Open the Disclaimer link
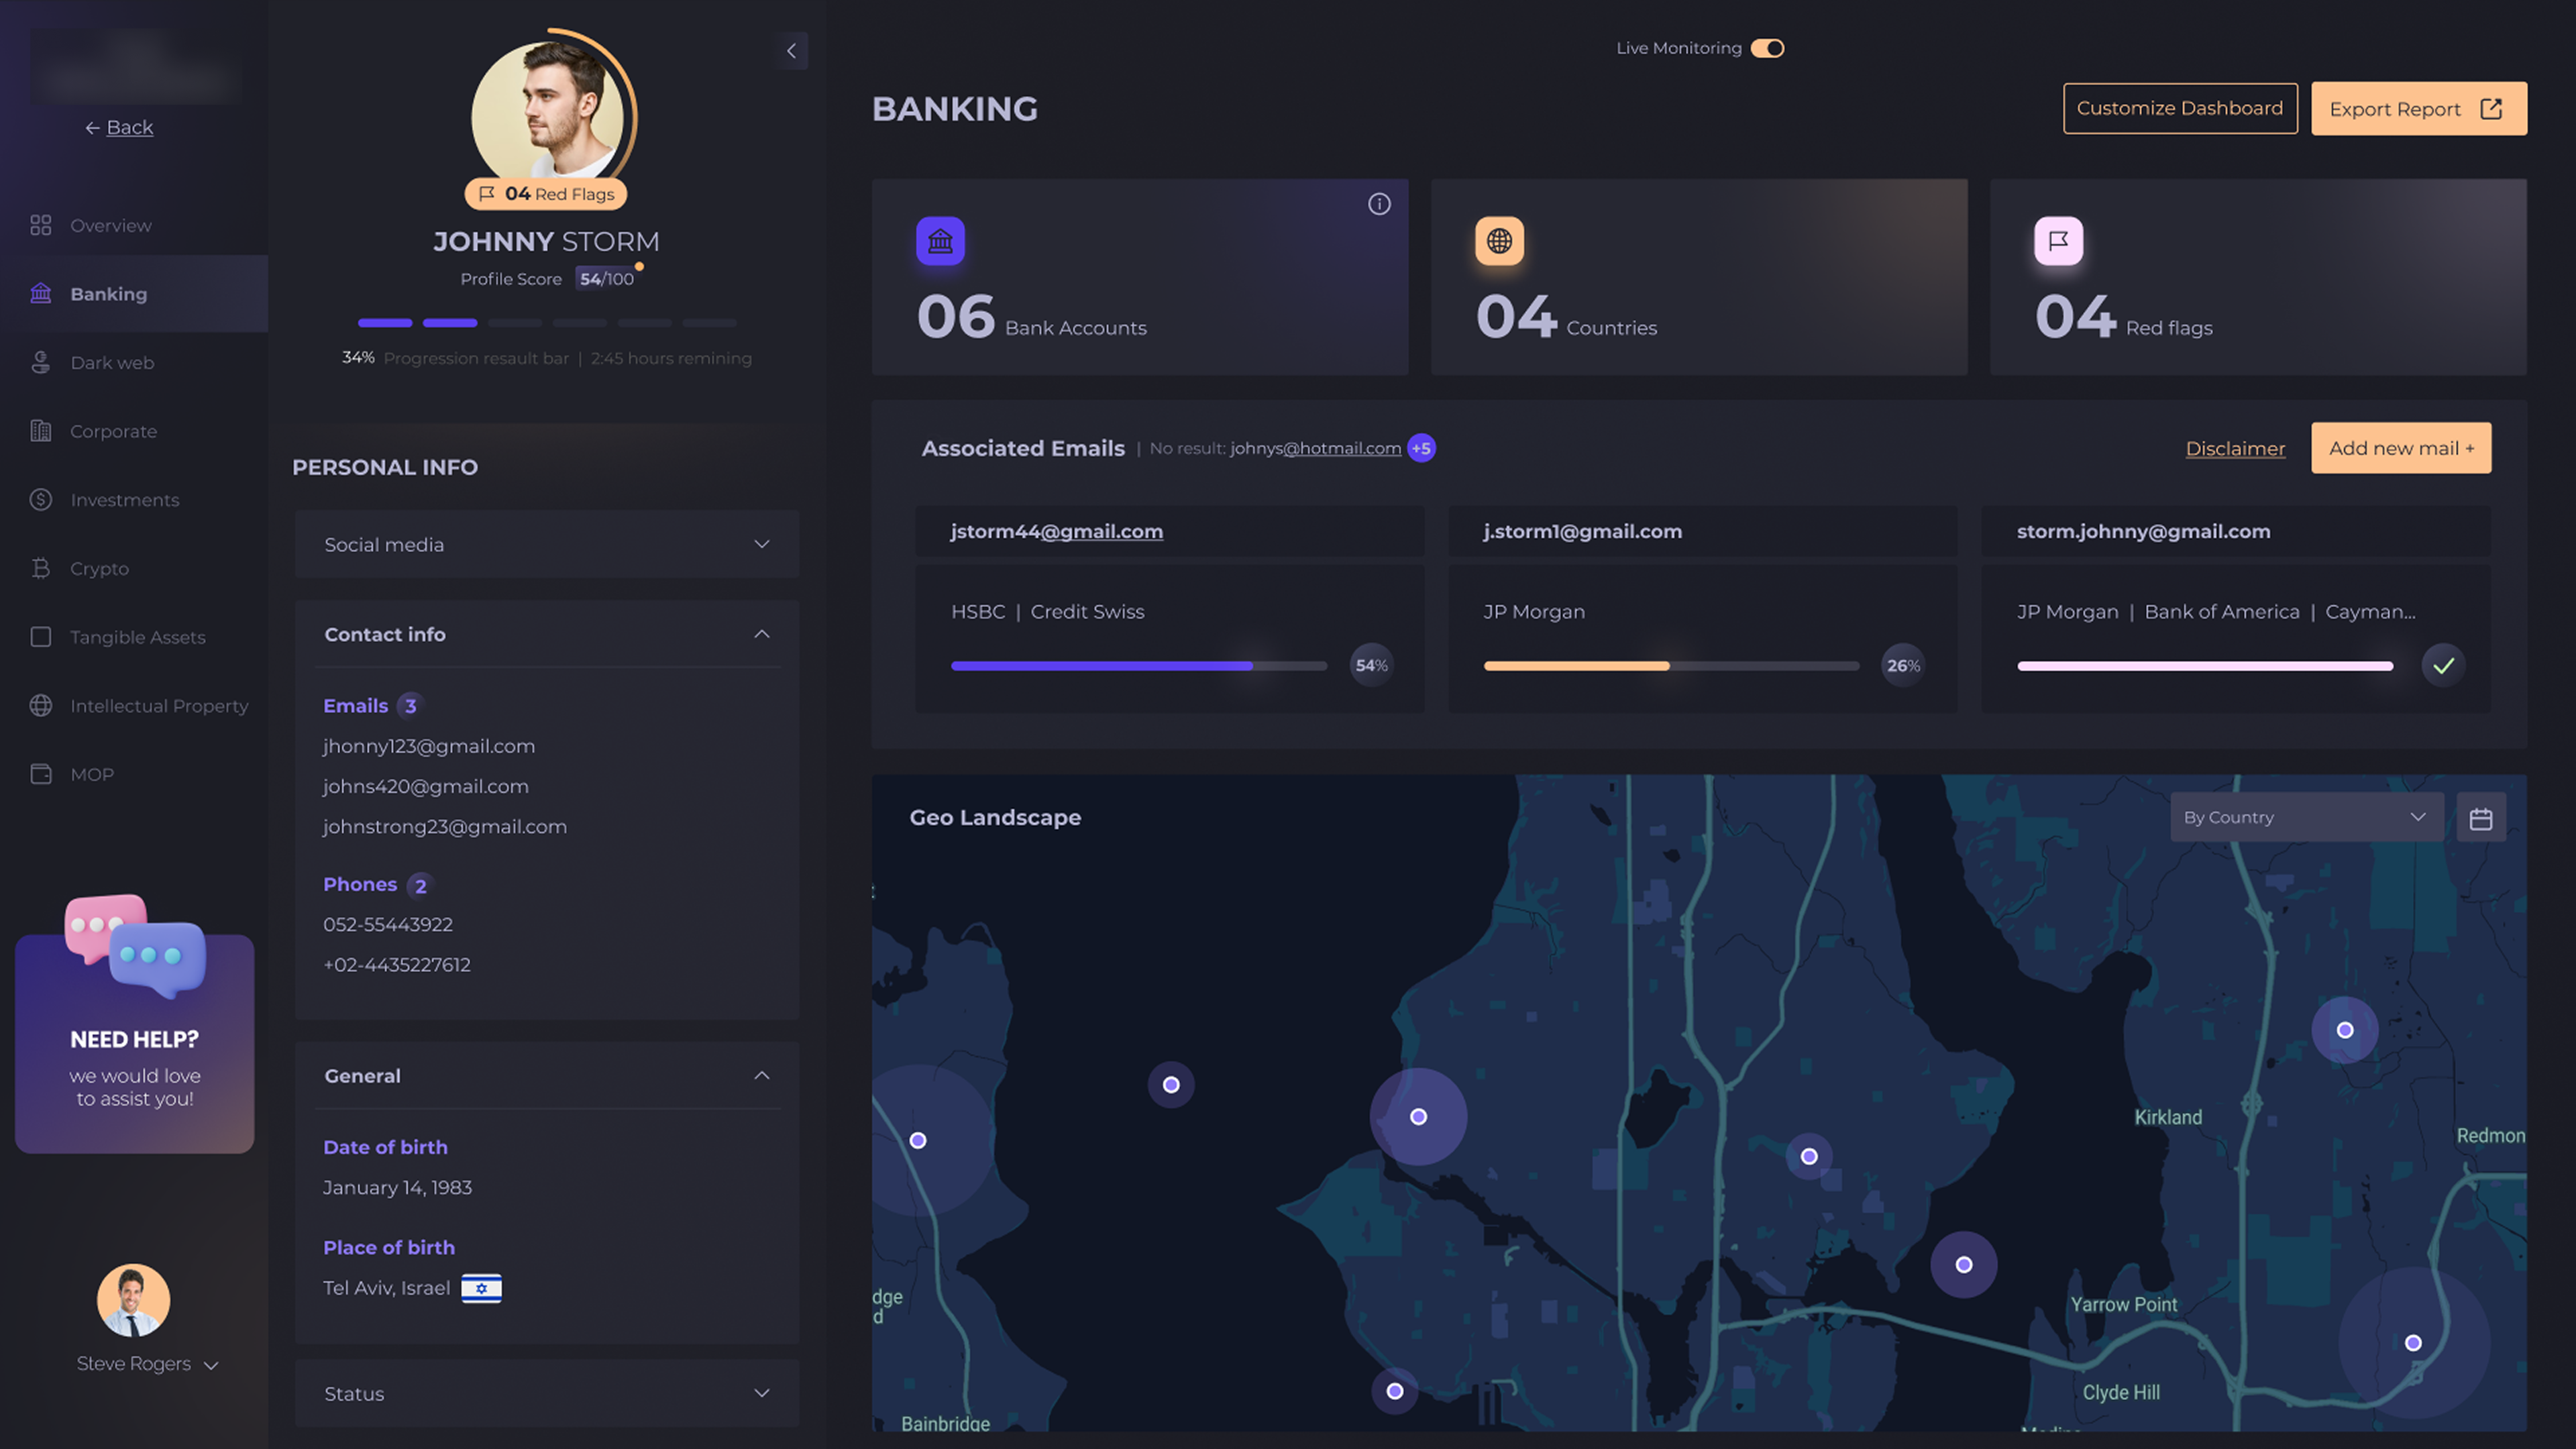The width and height of the screenshot is (2576, 1449). 2235,448
